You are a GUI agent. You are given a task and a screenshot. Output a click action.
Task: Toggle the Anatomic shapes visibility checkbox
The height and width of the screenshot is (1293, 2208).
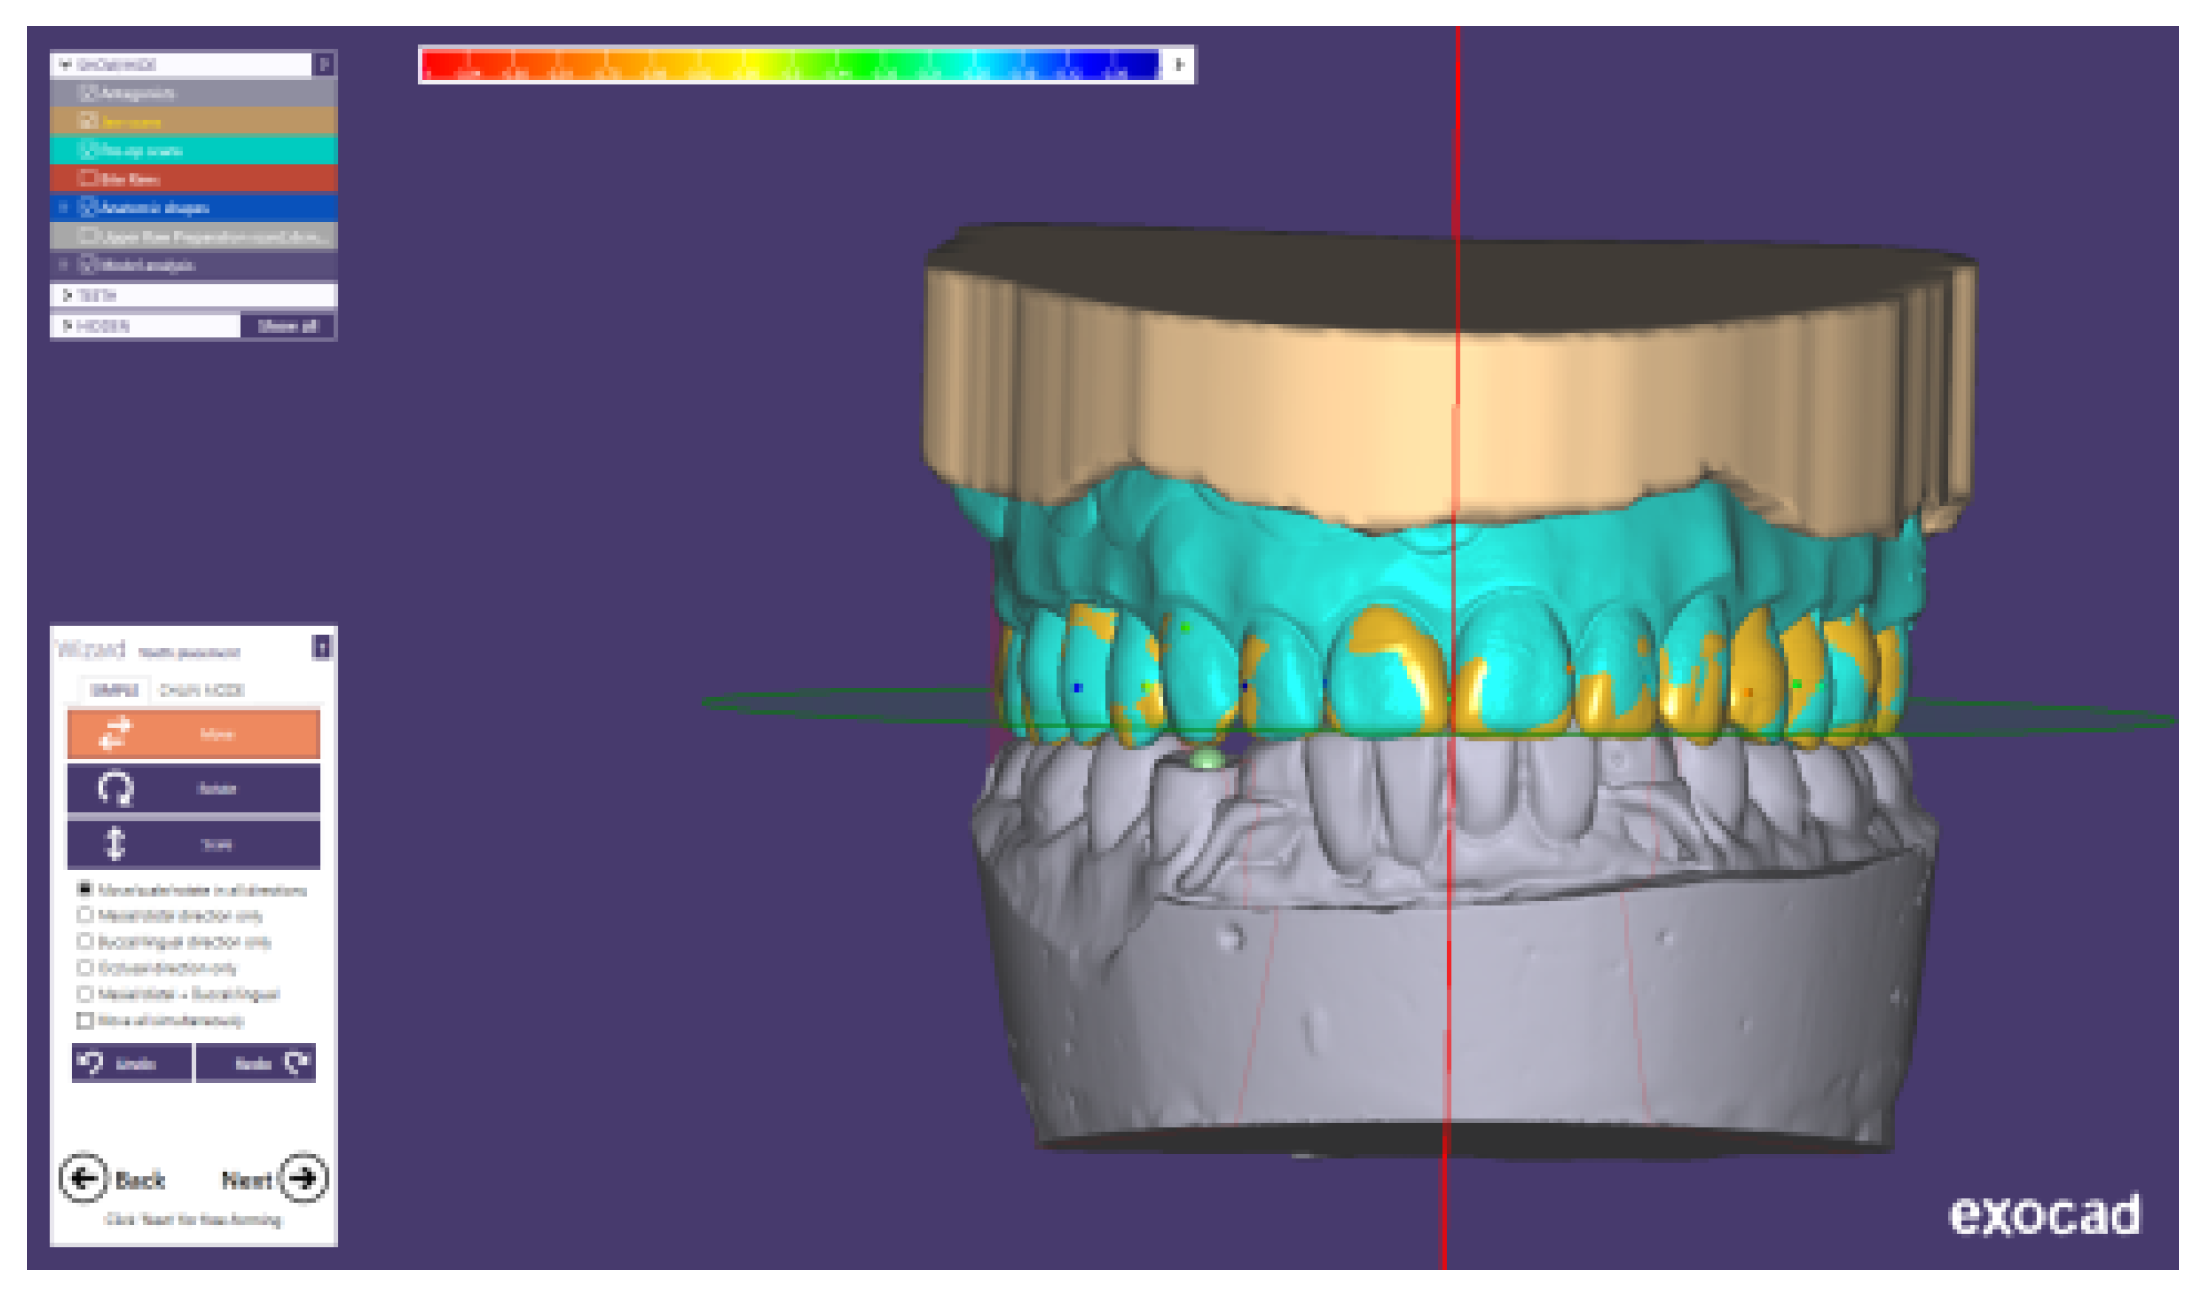(x=90, y=207)
